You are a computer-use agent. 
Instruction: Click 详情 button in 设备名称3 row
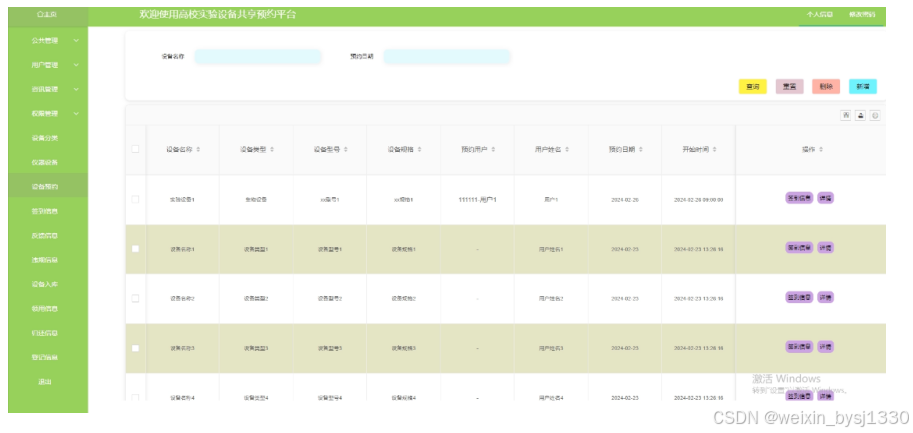(x=826, y=347)
